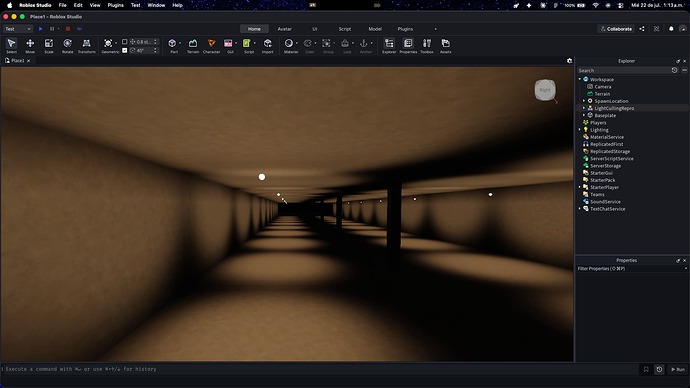The width and height of the screenshot is (690, 388).
Task: Click the Place1 document tab
Action: [18, 61]
